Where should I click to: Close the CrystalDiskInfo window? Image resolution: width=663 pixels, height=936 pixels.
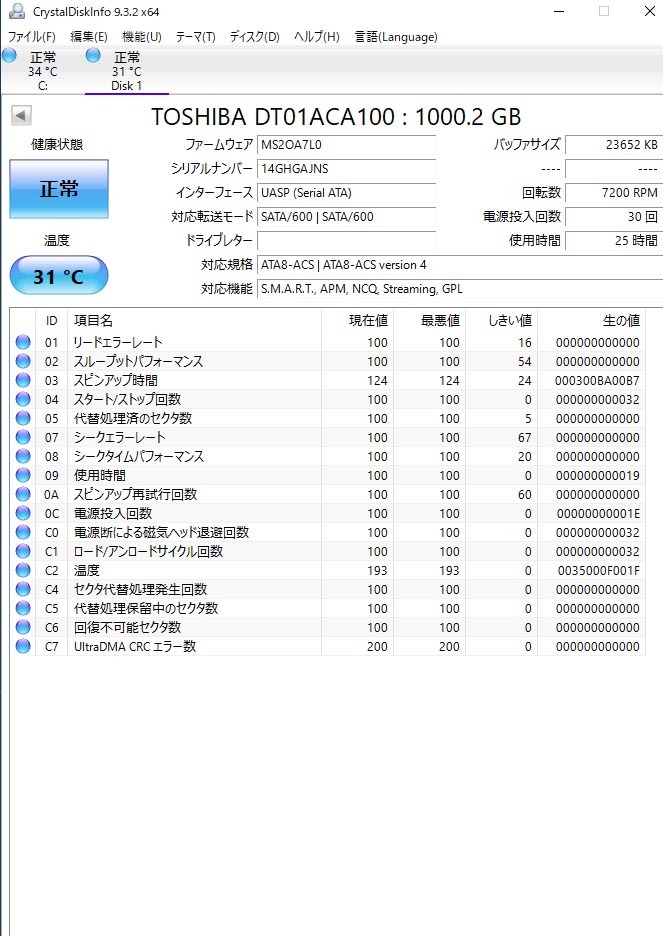(649, 11)
